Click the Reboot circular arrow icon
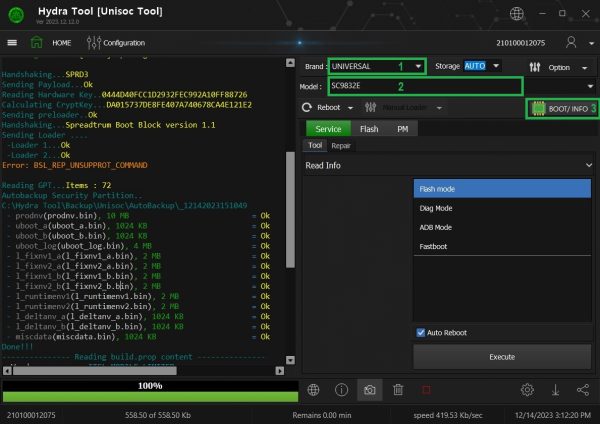The width and height of the screenshot is (600, 424). pyautogui.click(x=307, y=108)
